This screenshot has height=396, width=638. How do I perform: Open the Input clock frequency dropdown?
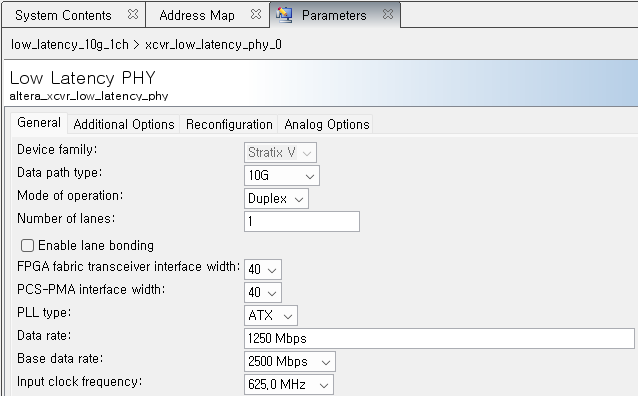[289, 385]
